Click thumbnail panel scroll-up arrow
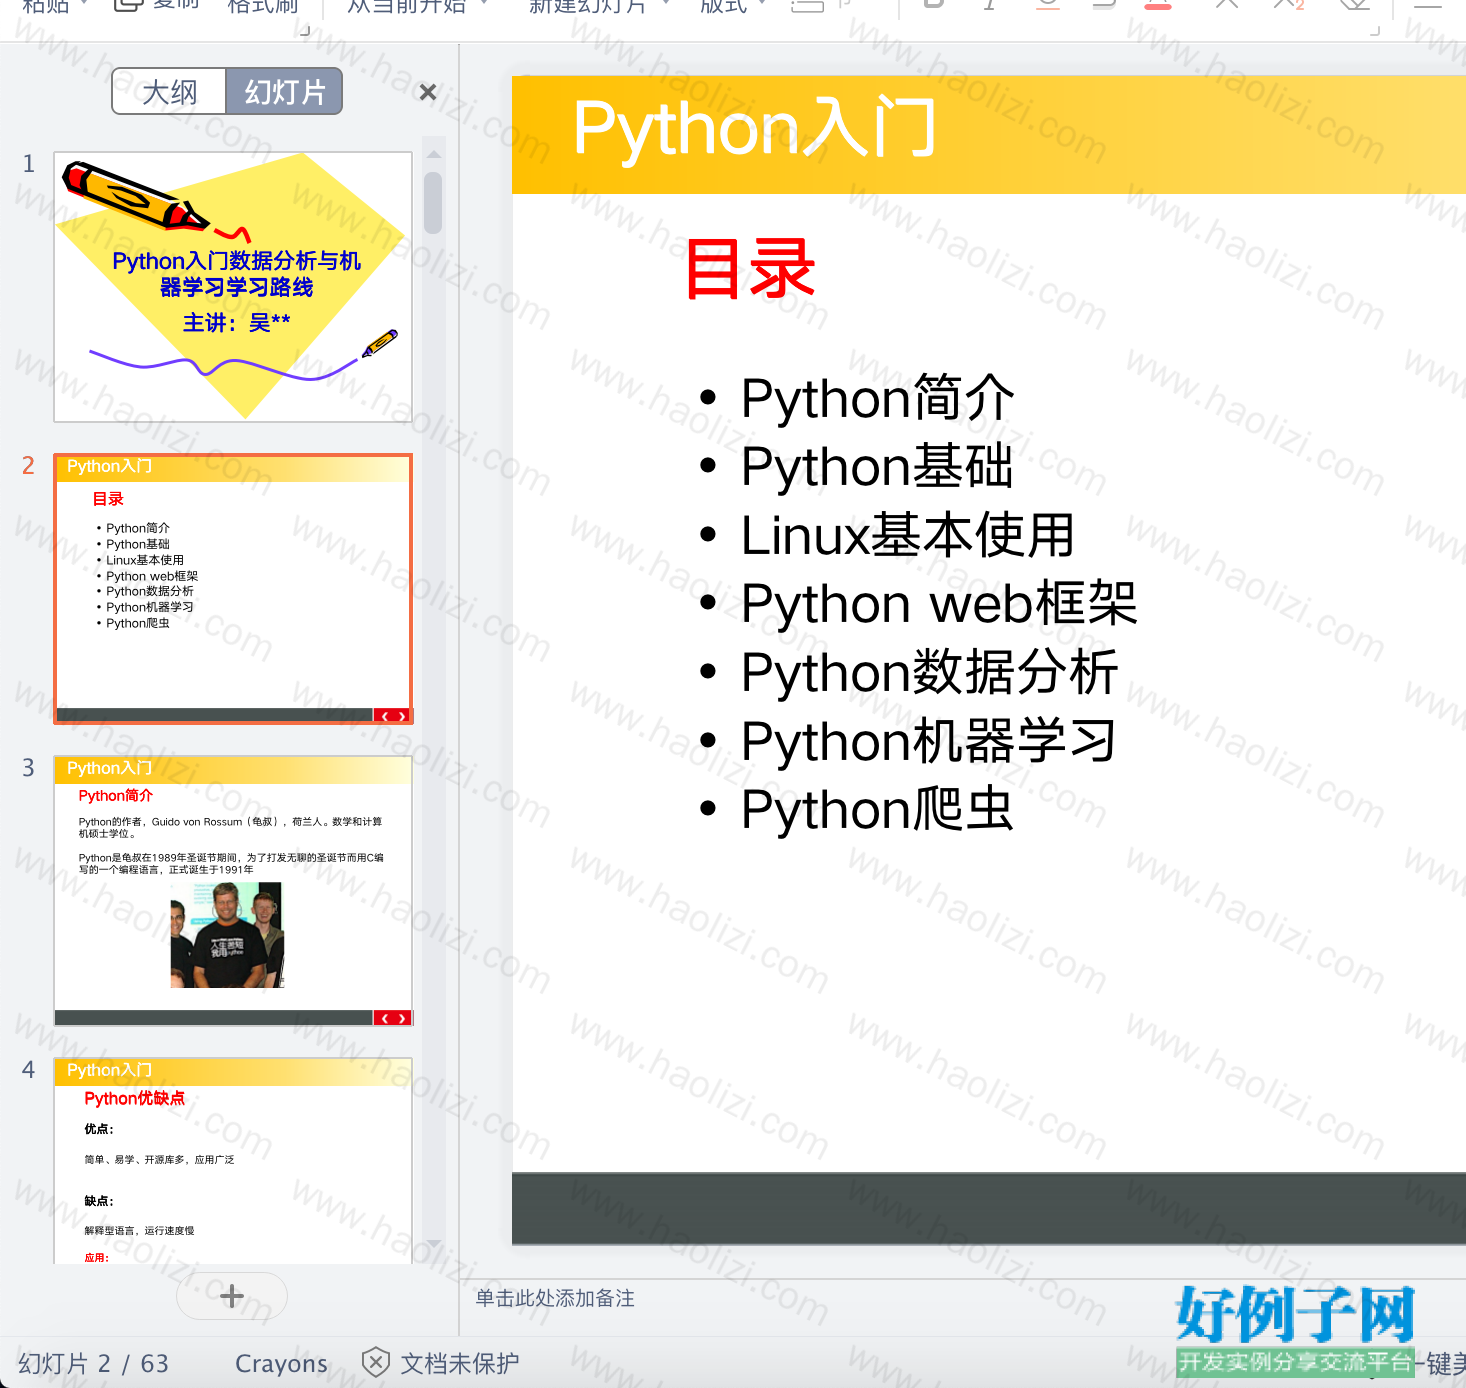The image size is (1466, 1388). tap(433, 155)
